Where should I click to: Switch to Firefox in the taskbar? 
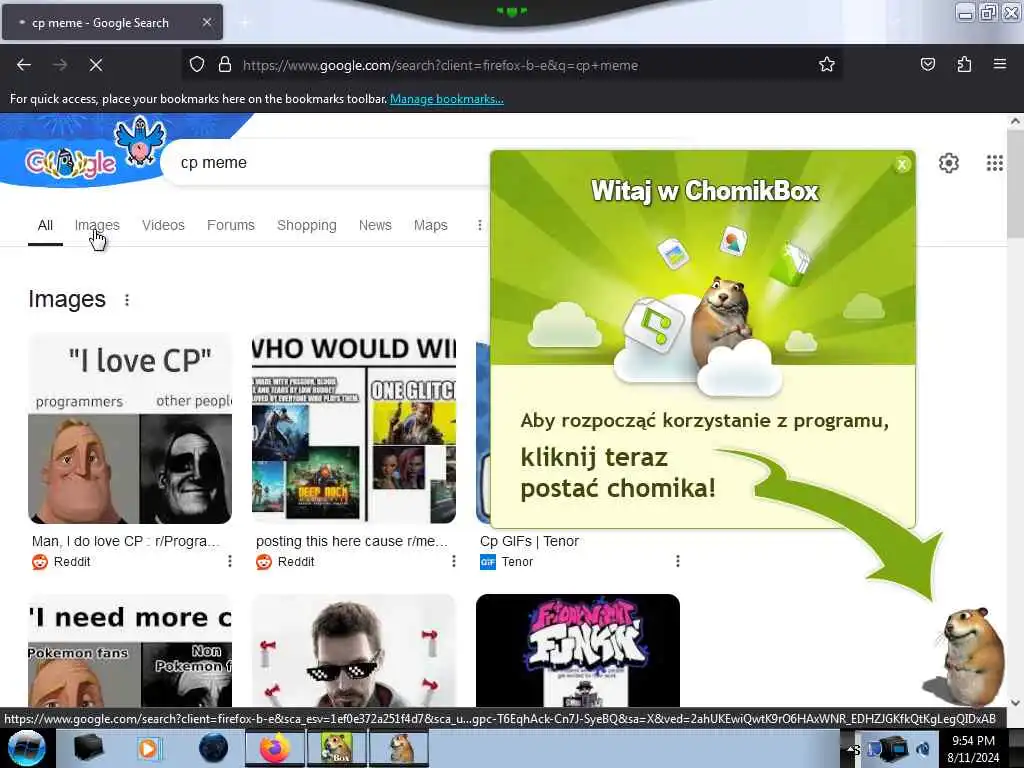[x=275, y=748]
